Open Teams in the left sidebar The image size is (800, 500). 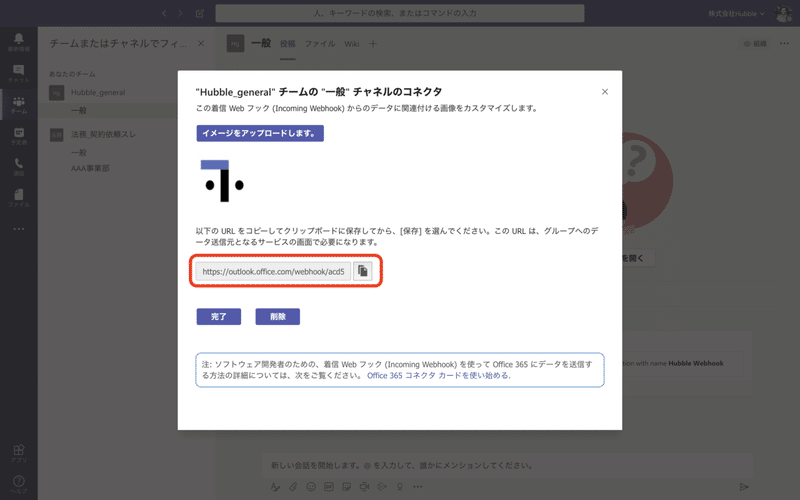click(19, 105)
